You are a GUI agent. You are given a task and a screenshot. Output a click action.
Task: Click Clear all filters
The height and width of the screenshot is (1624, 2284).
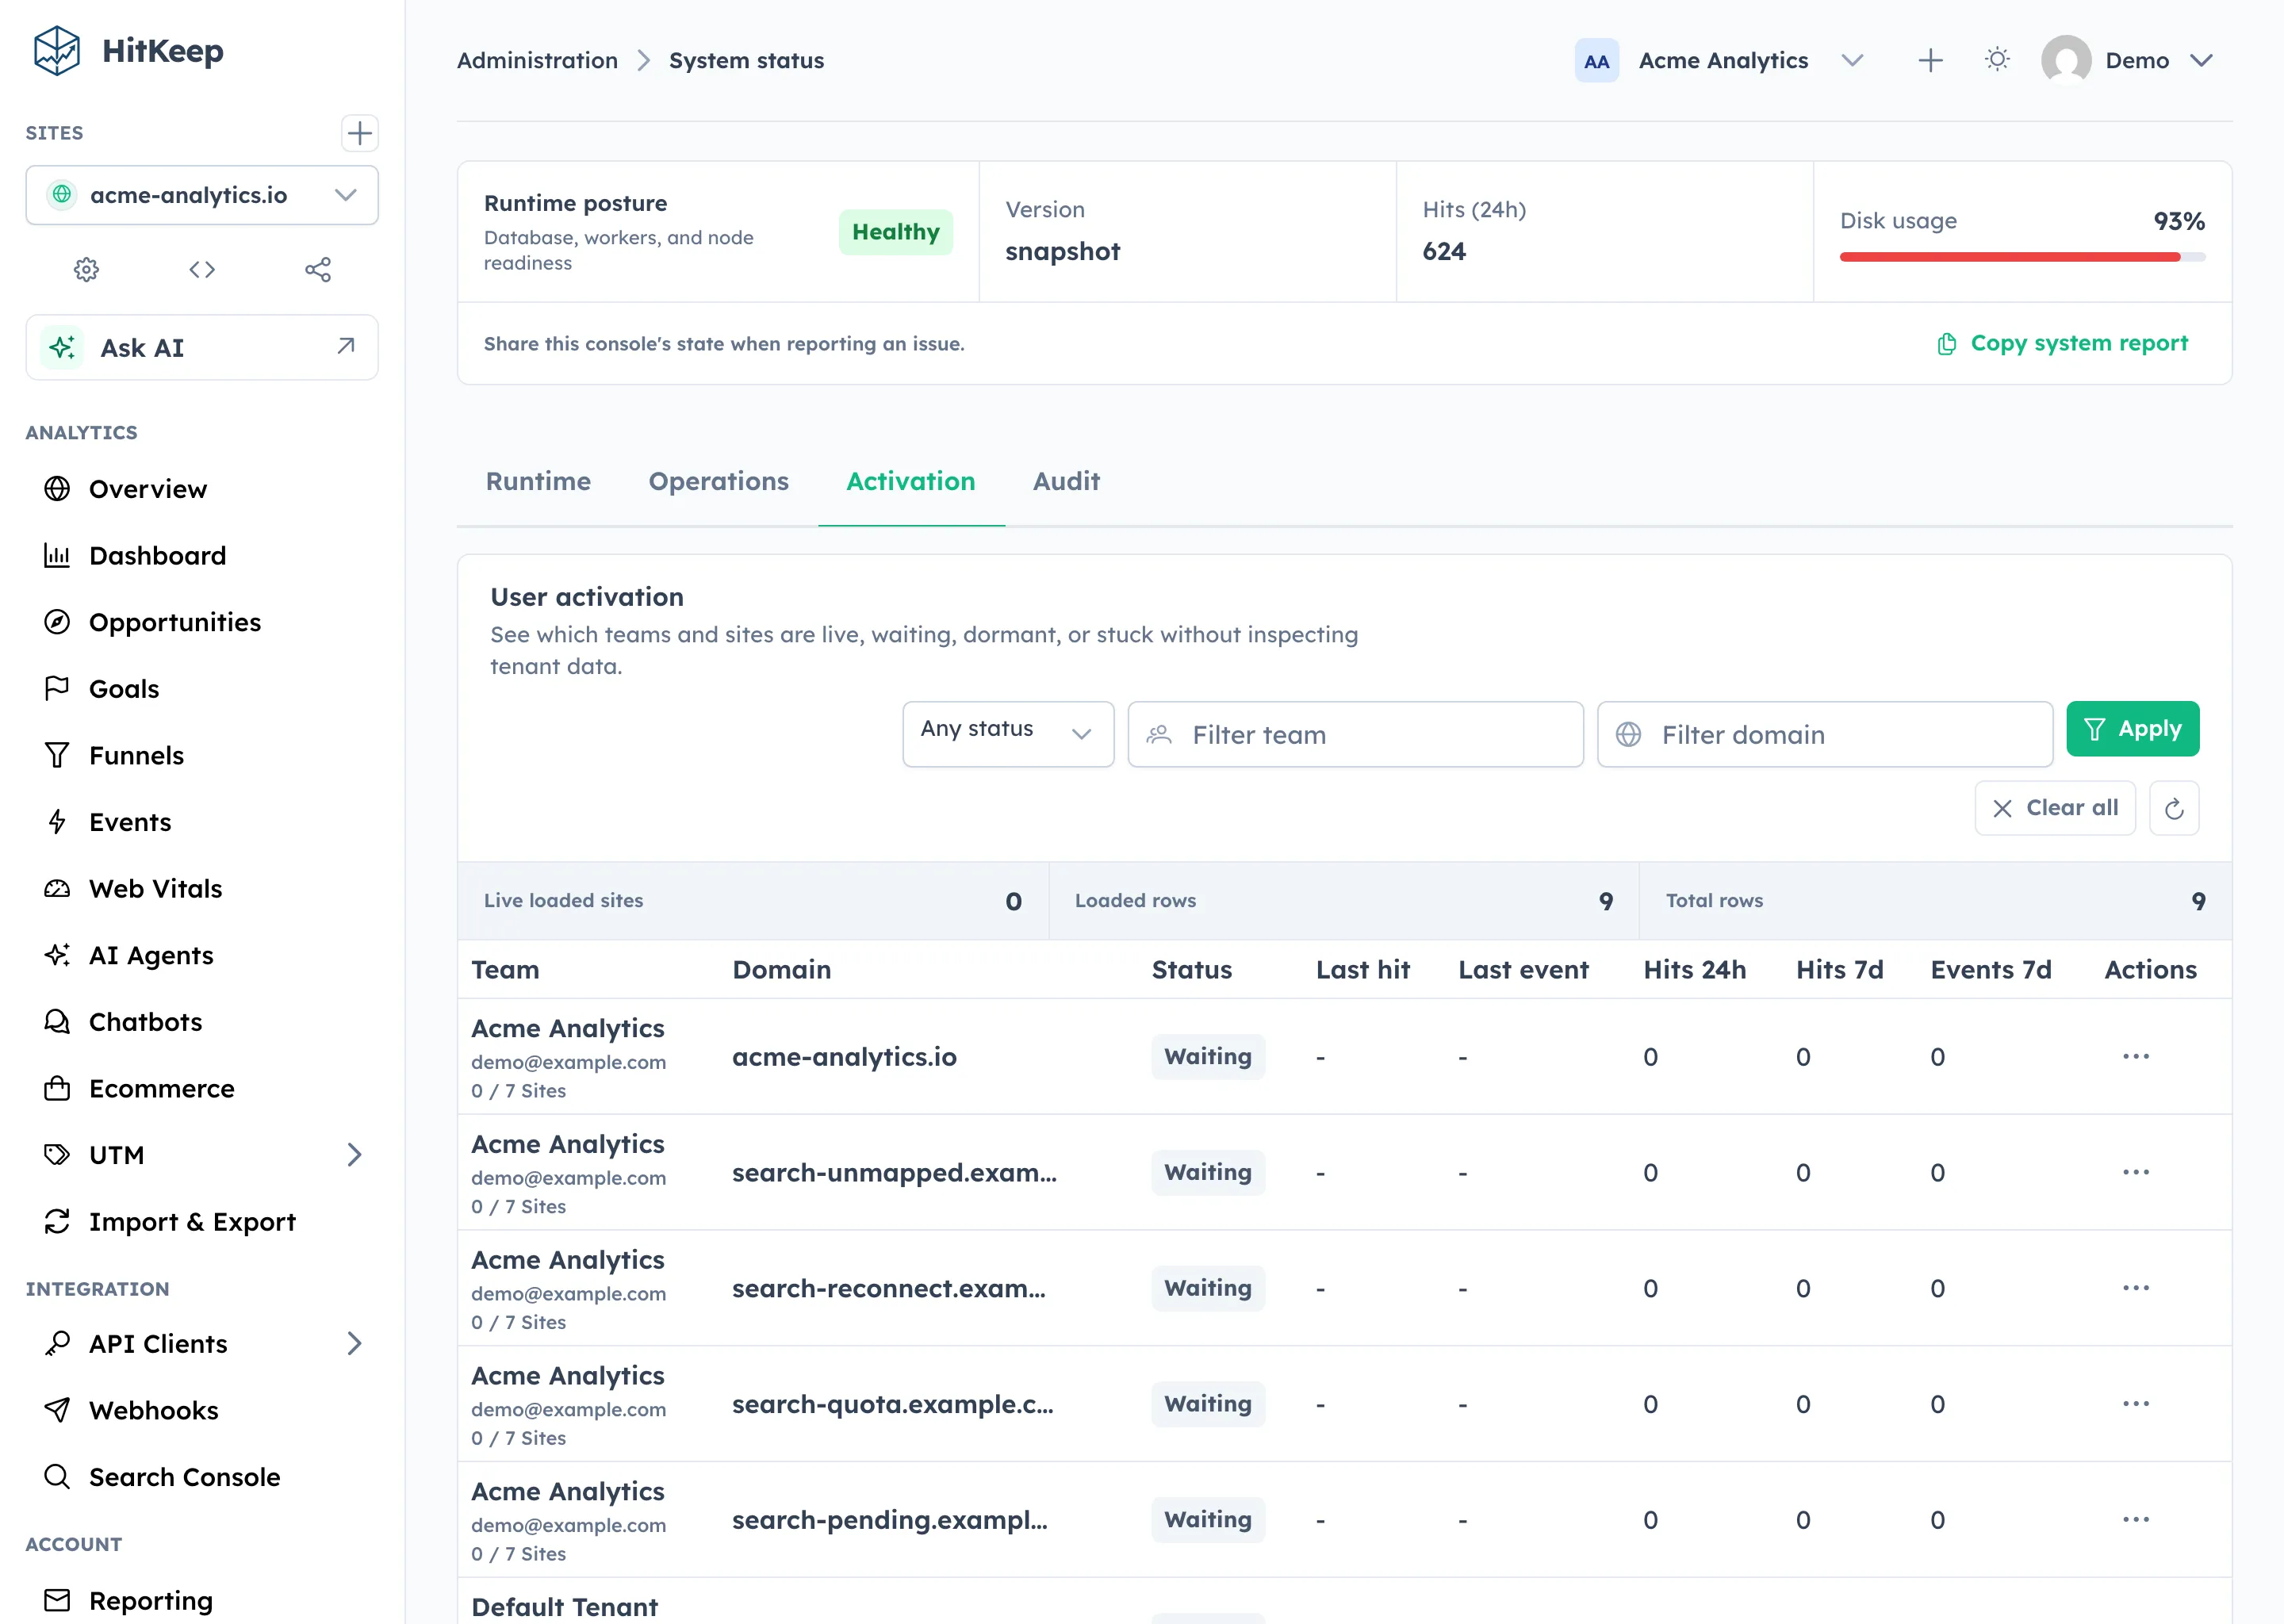point(2054,808)
